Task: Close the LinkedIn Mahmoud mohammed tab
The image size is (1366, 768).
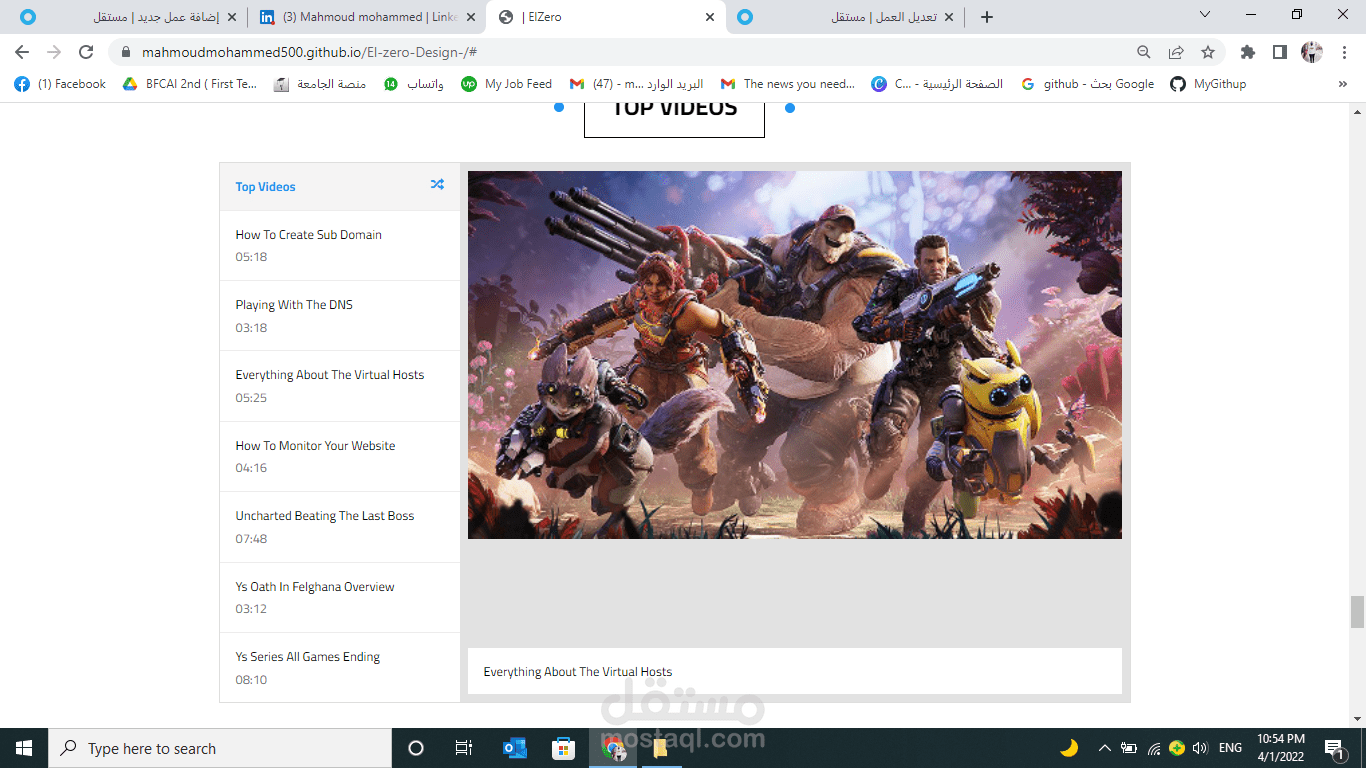Action: (x=471, y=17)
